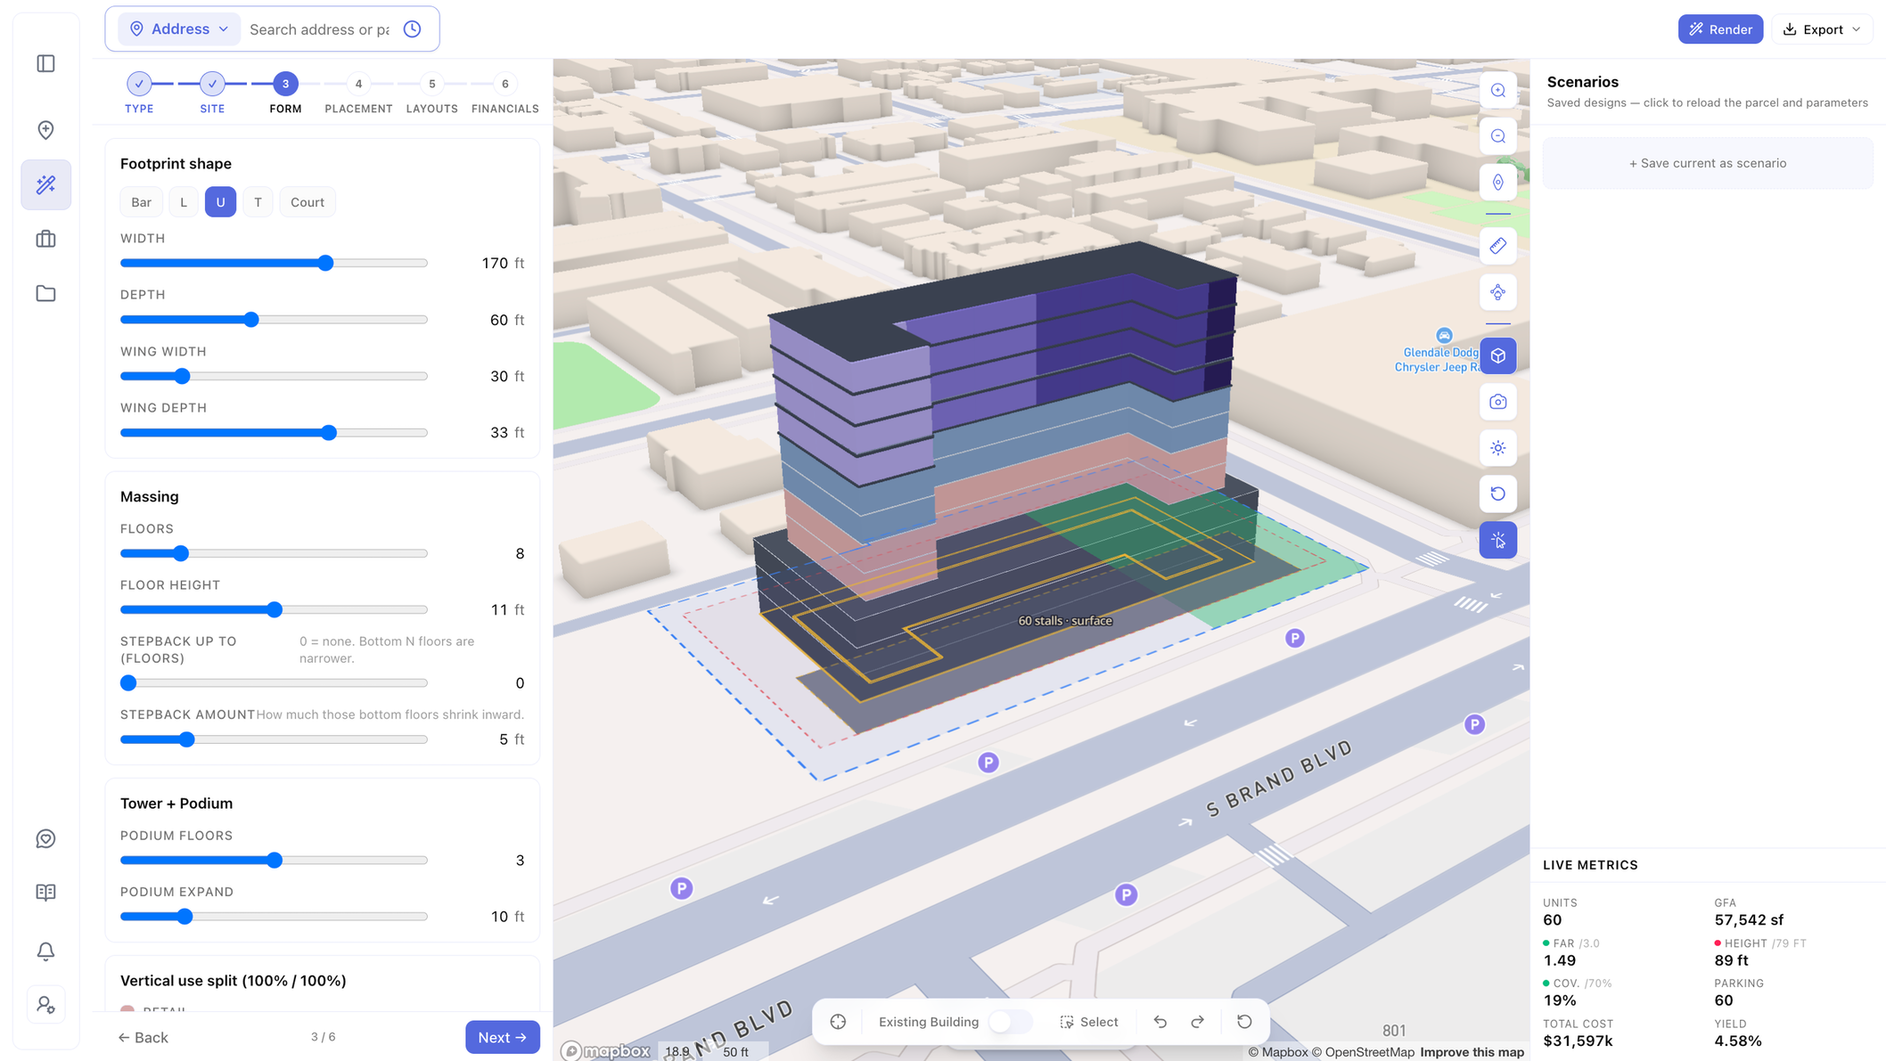This screenshot has width=1886, height=1061.
Task: Go to the TYPE step
Action: point(139,93)
